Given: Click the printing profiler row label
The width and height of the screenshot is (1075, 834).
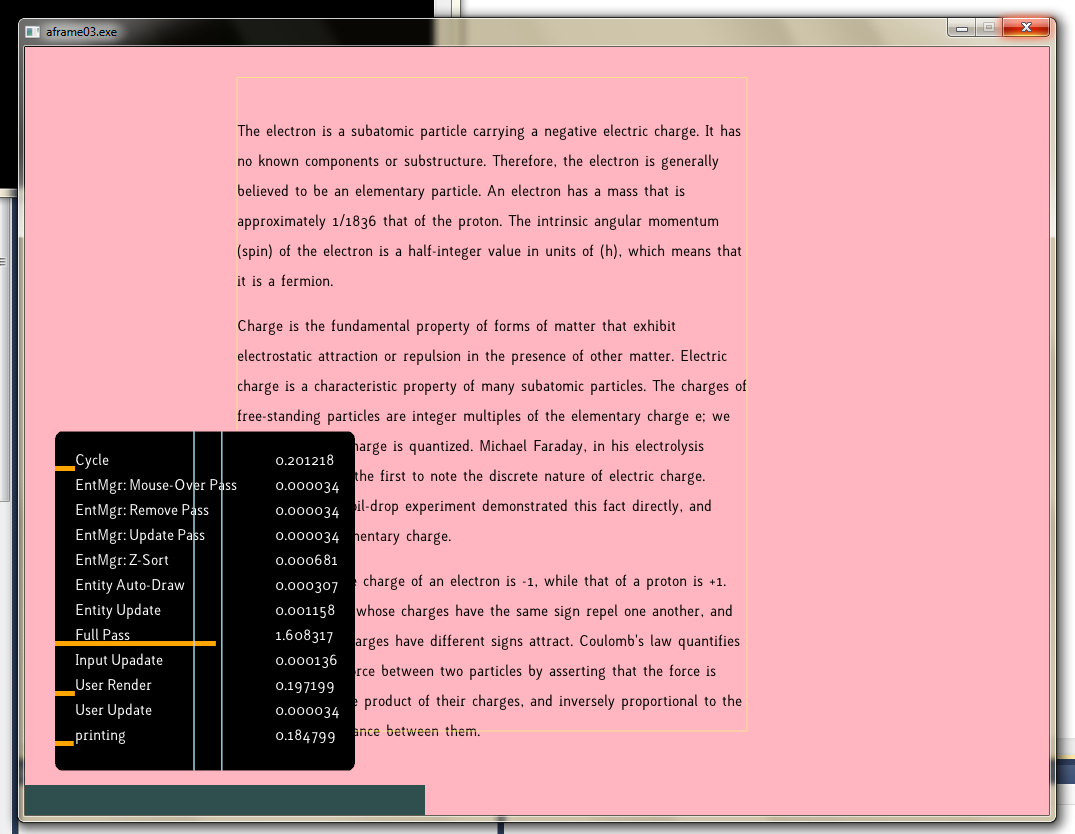Looking at the screenshot, I should (101, 735).
